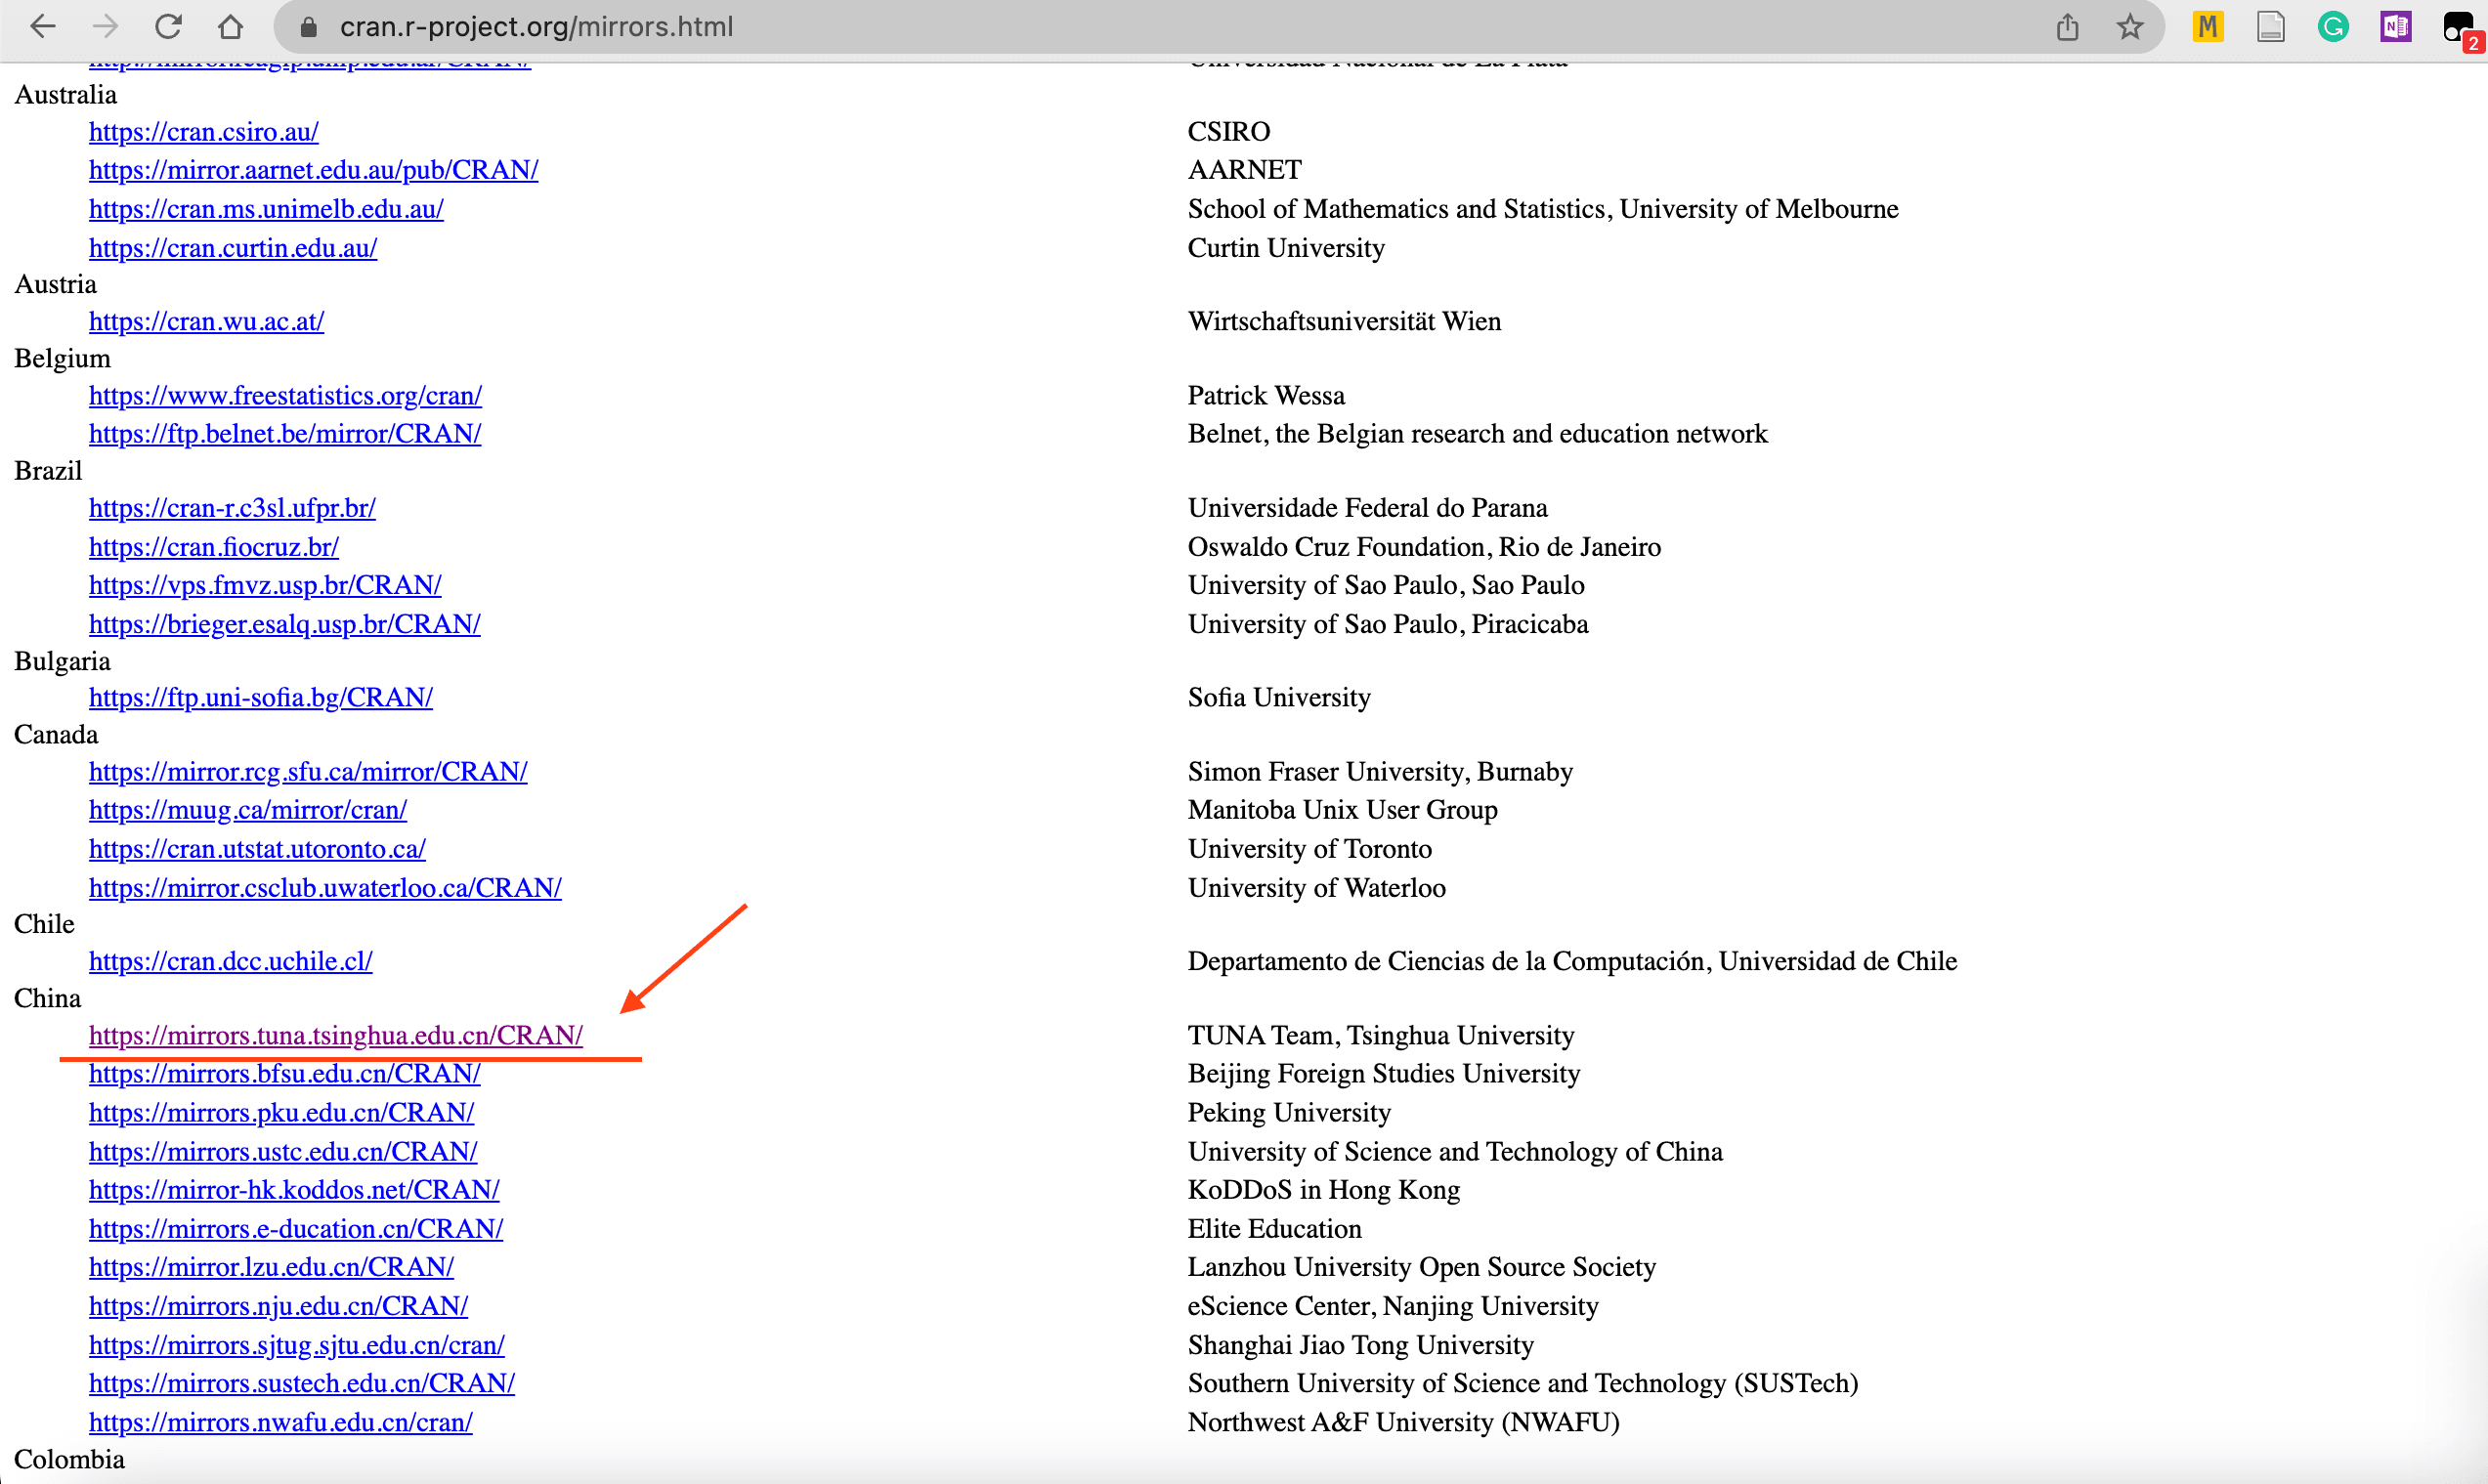
Task: Open the share page icon
Action: tap(2067, 27)
